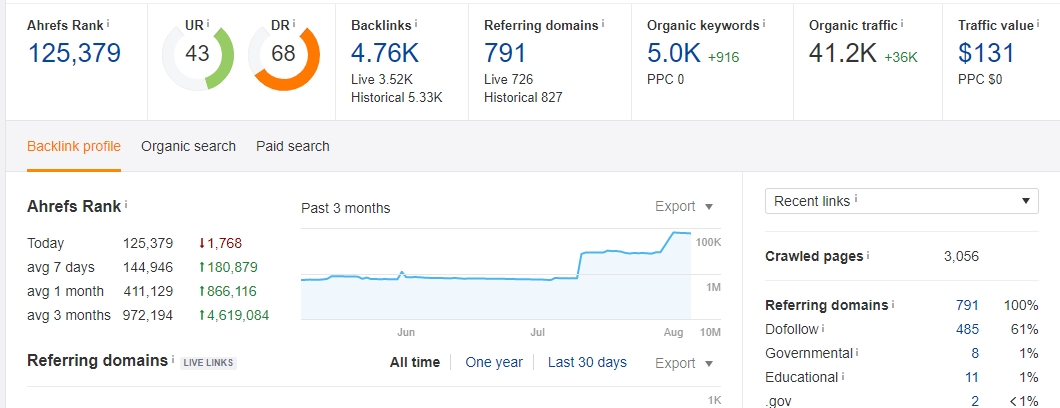The width and height of the screenshot is (1060, 408).
Task: Select the All time range filter
Action: click(x=414, y=362)
